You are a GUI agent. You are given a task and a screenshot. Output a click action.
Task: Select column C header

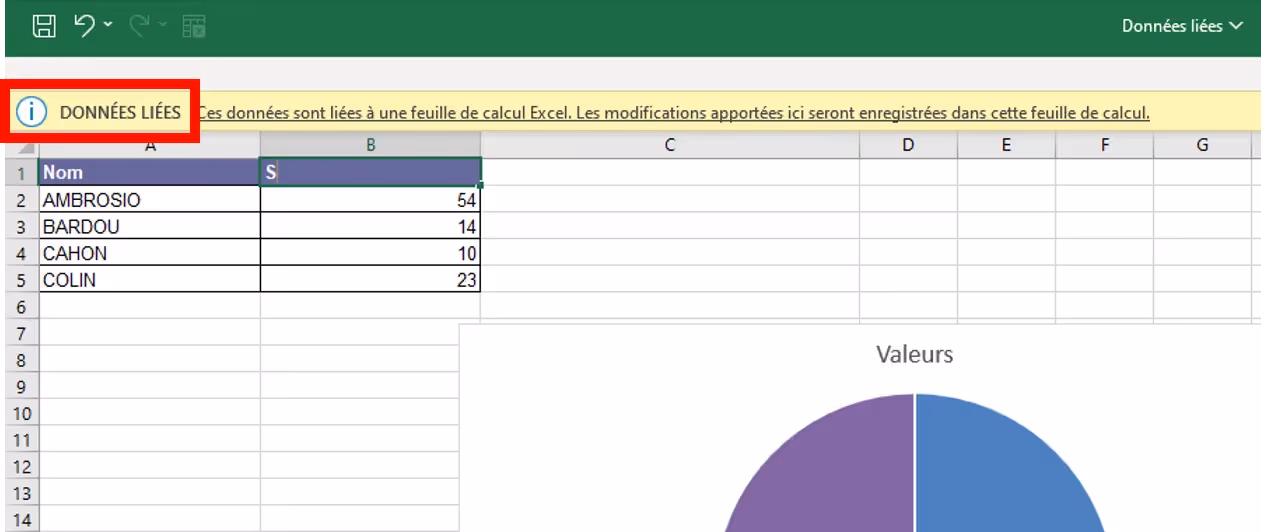669,146
